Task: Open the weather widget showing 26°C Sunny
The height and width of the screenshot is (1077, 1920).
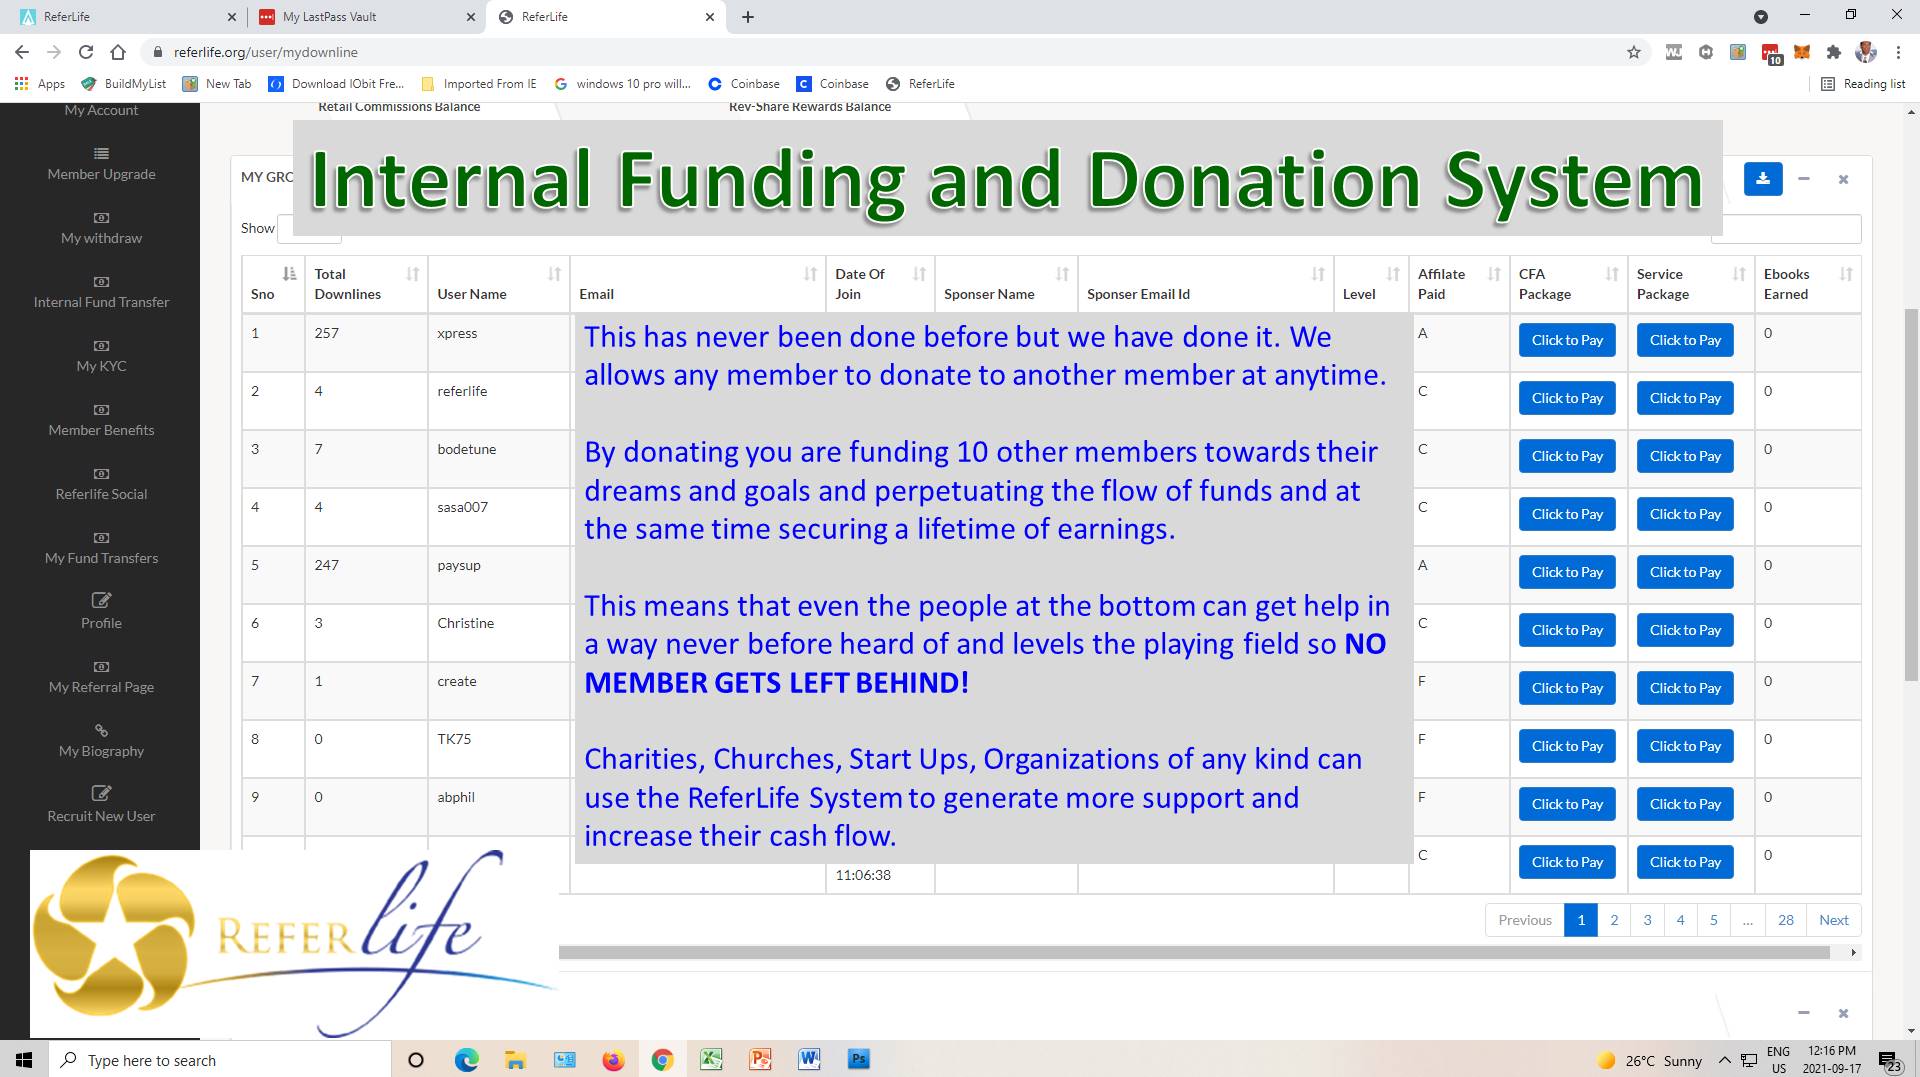Action: point(1650,1061)
